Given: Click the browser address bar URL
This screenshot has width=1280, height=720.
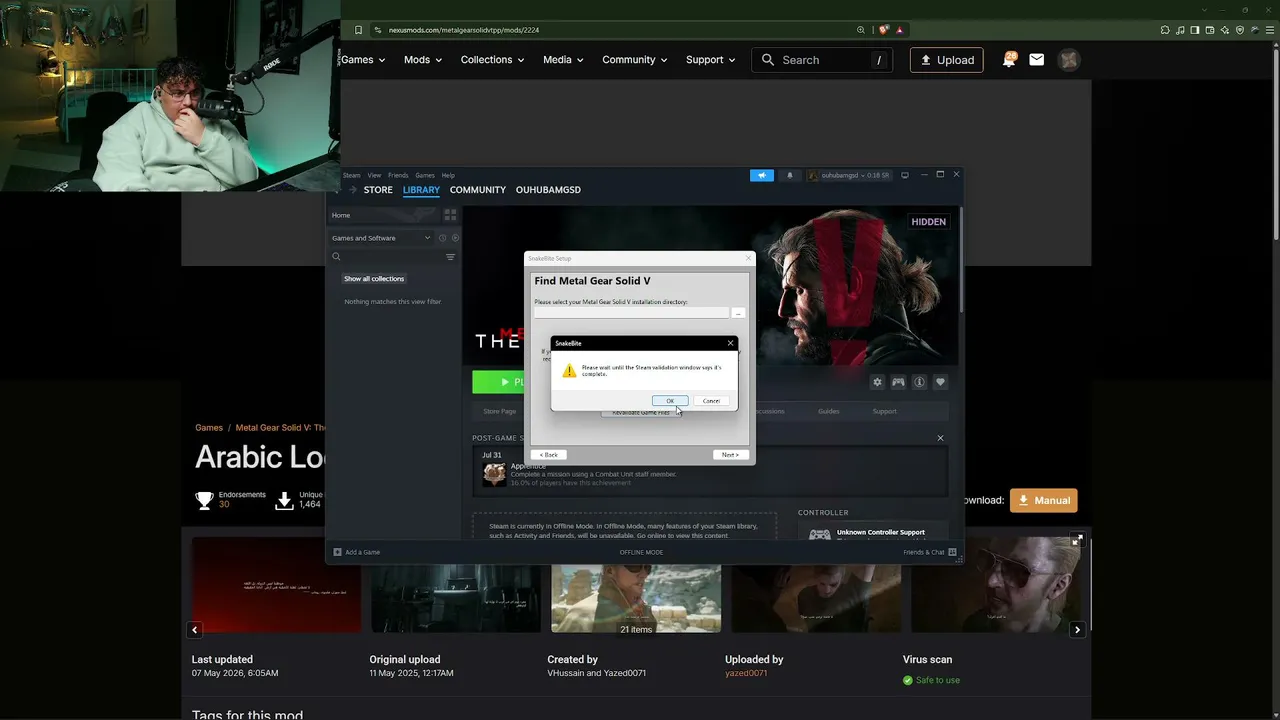Looking at the screenshot, I should coord(464,30).
